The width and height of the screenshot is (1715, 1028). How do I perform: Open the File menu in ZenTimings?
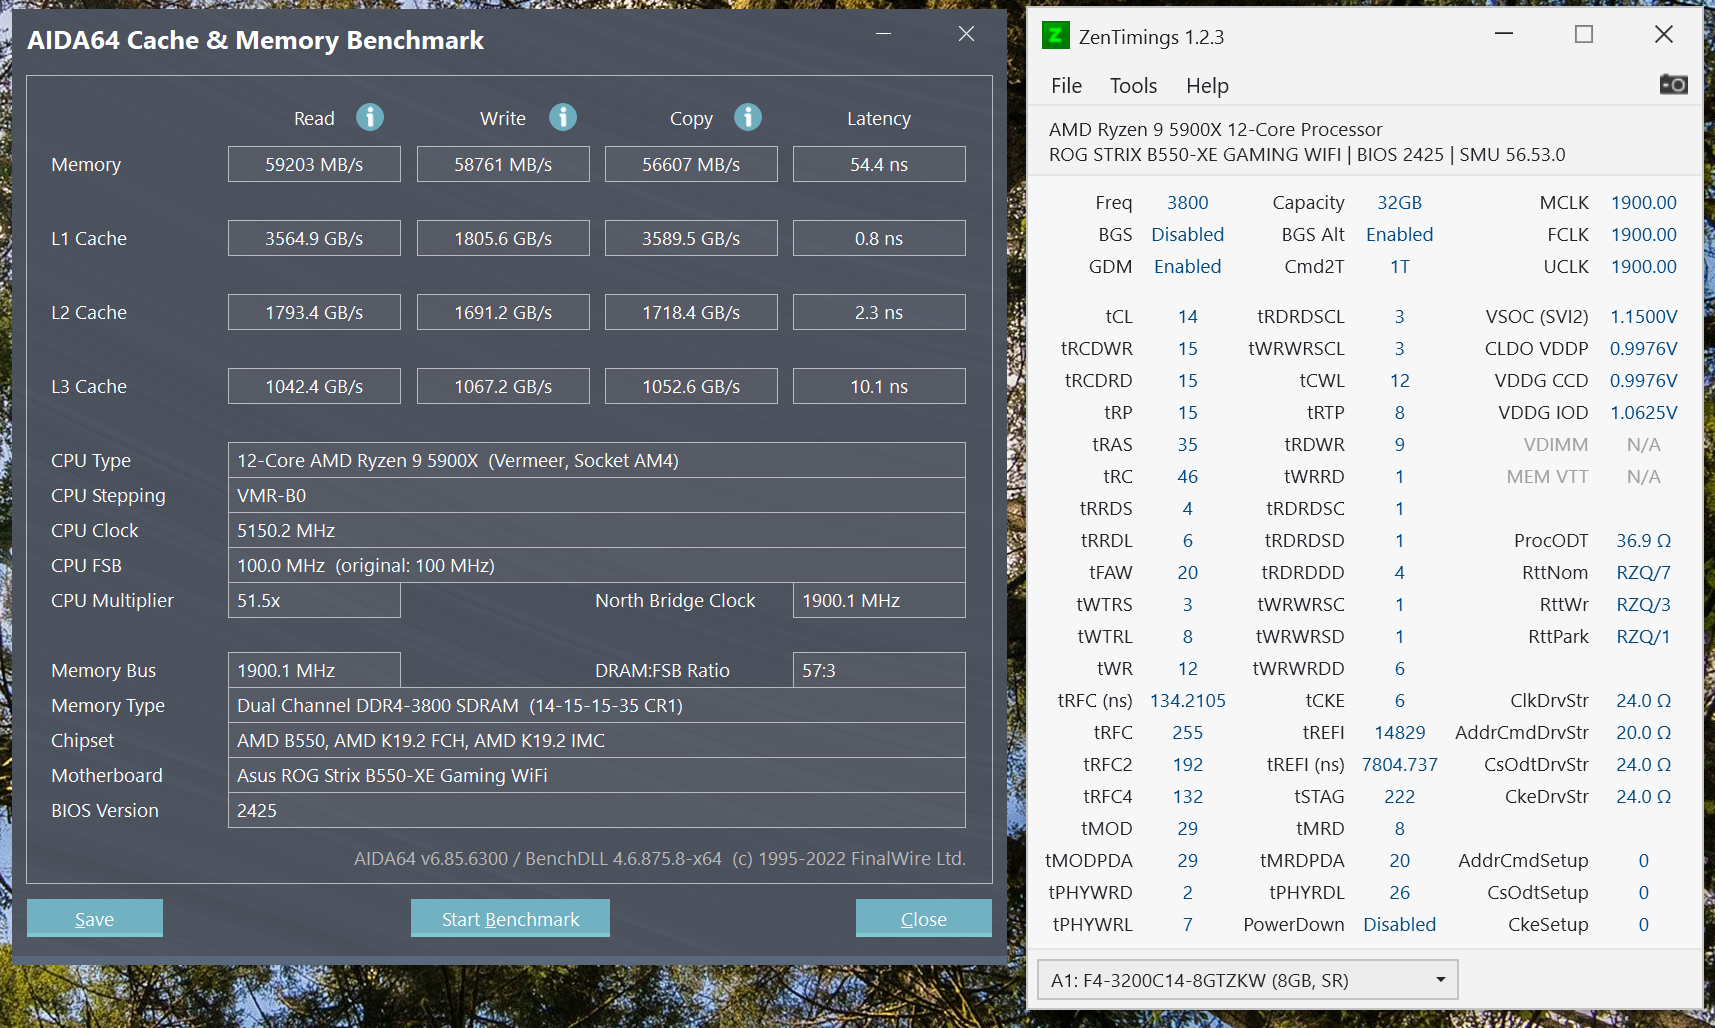tap(1066, 86)
